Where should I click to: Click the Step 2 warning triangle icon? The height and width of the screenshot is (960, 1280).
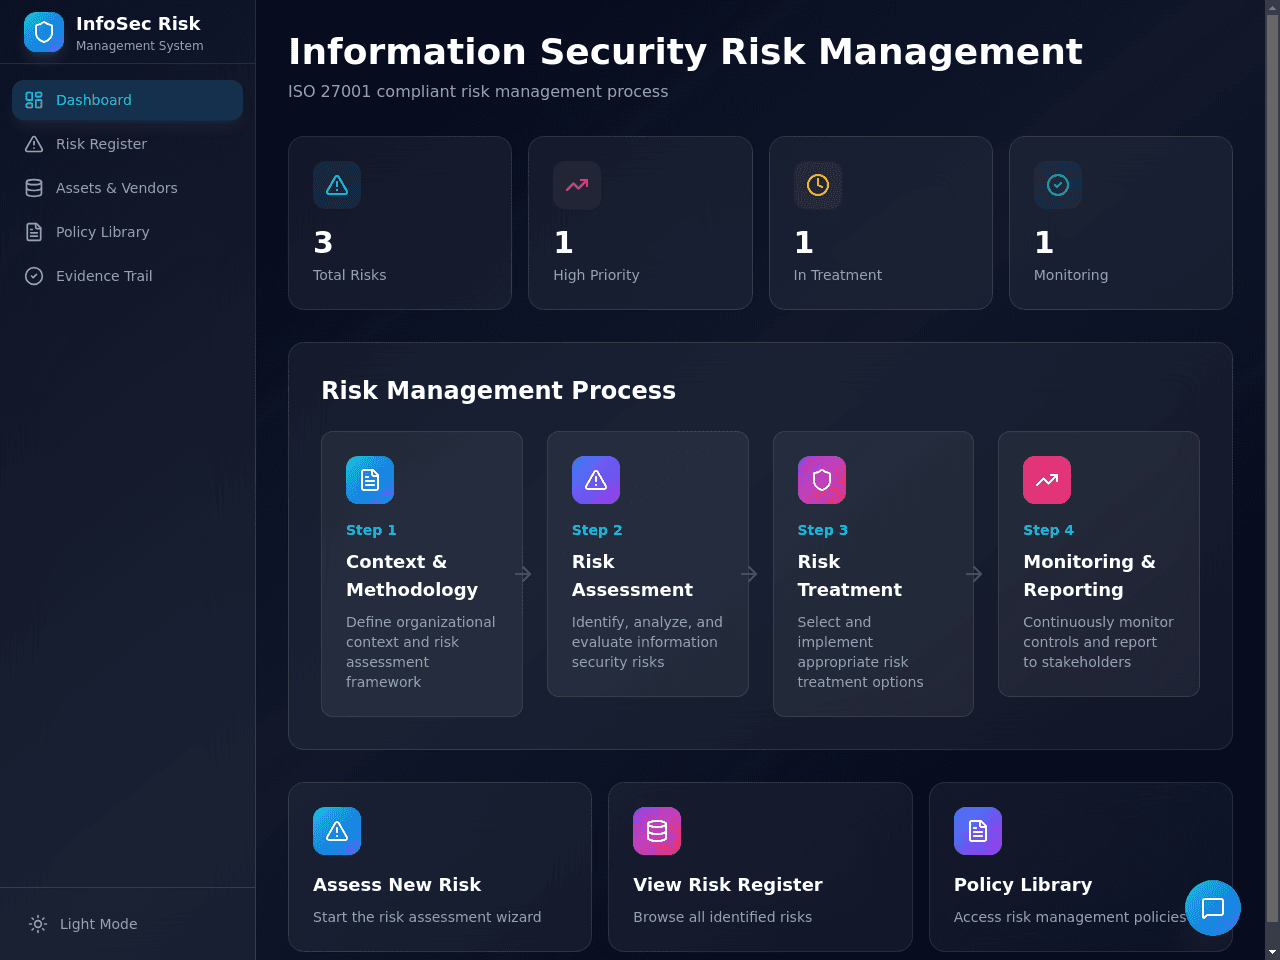tap(596, 480)
